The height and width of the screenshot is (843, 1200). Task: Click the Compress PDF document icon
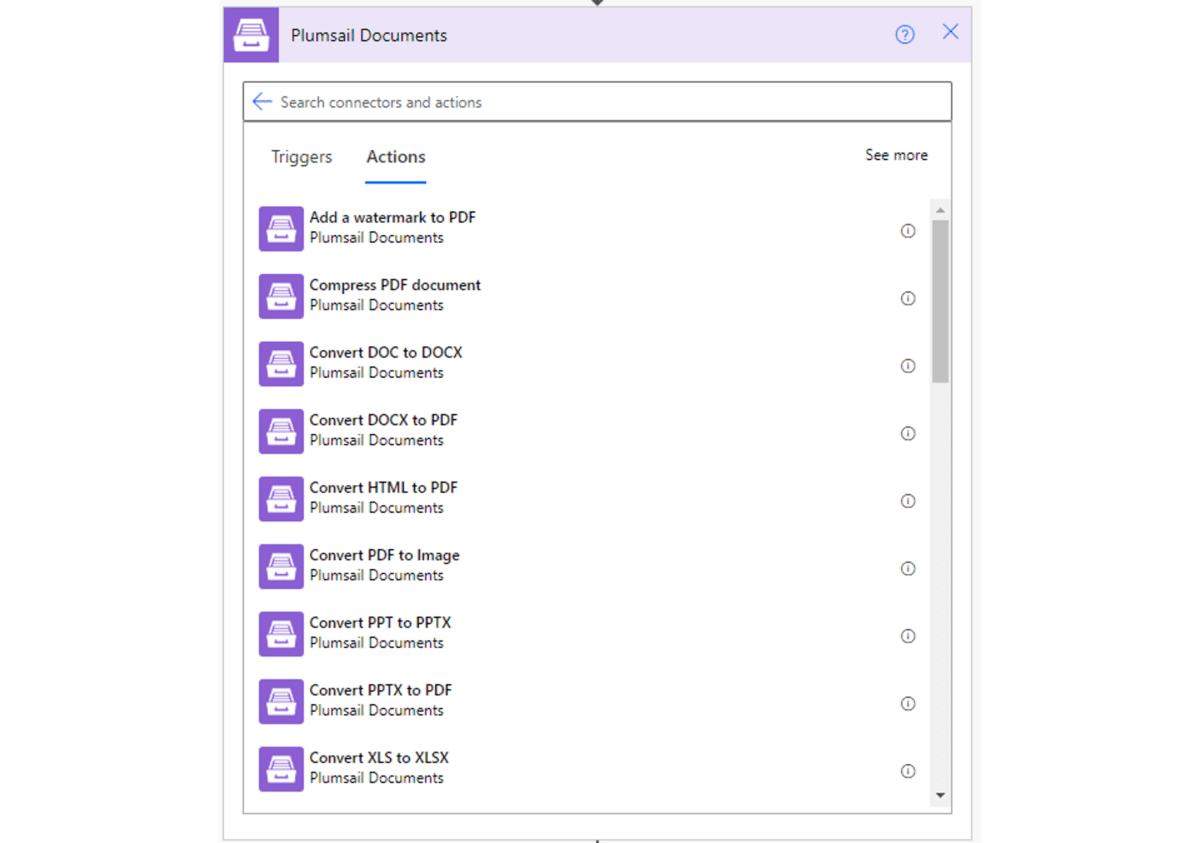280,296
